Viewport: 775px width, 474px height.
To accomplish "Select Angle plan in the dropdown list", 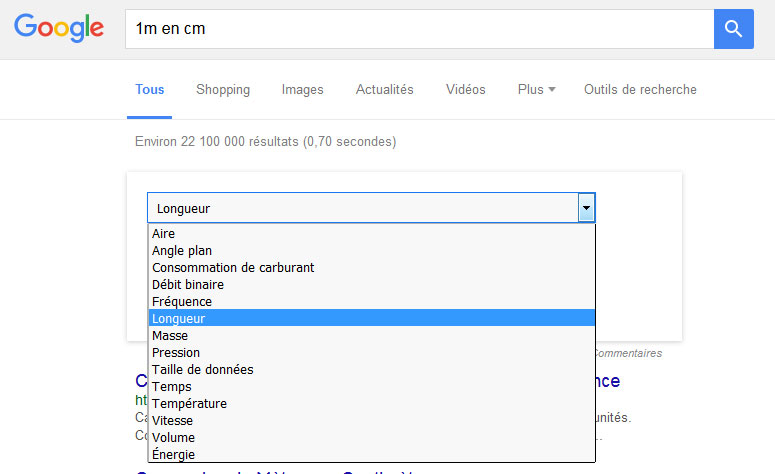I will [182, 251].
